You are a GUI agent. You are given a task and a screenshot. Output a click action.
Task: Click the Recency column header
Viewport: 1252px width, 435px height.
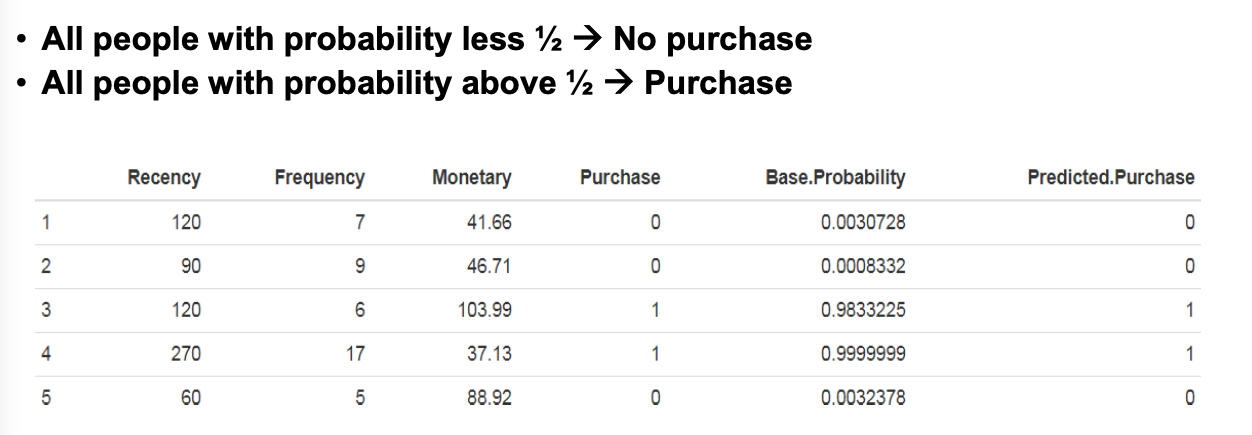[164, 178]
